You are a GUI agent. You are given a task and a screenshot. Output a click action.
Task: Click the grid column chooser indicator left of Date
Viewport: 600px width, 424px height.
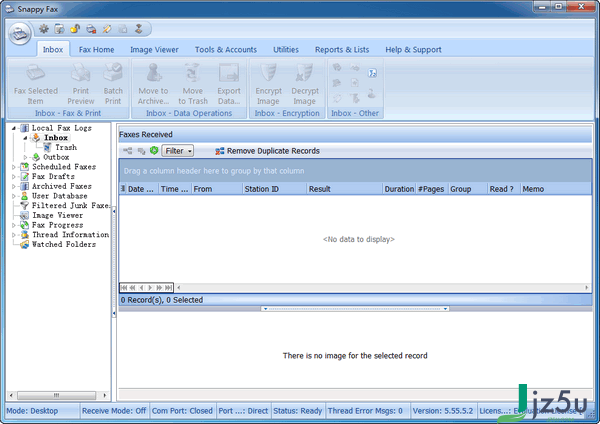tap(123, 189)
